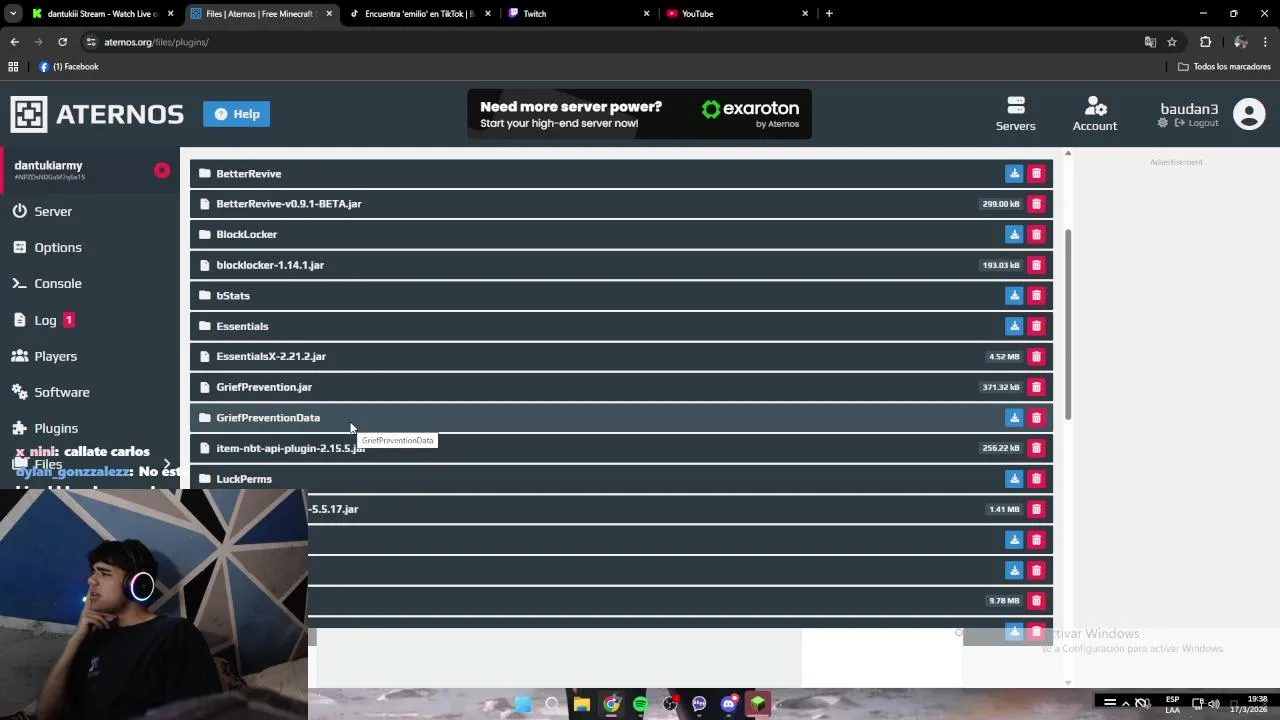Open a new browser tab
The image size is (1280, 720).
click(829, 14)
